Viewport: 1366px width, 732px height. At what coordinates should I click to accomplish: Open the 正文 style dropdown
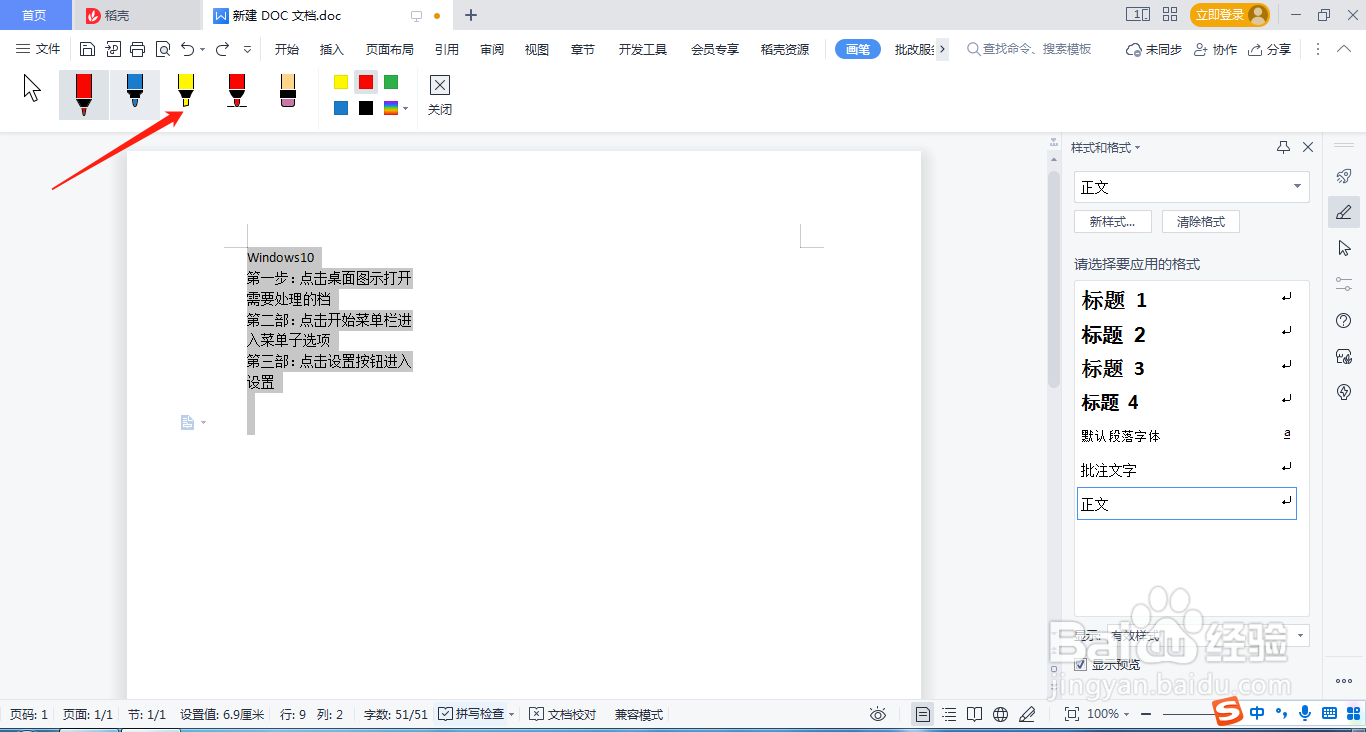1295,187
